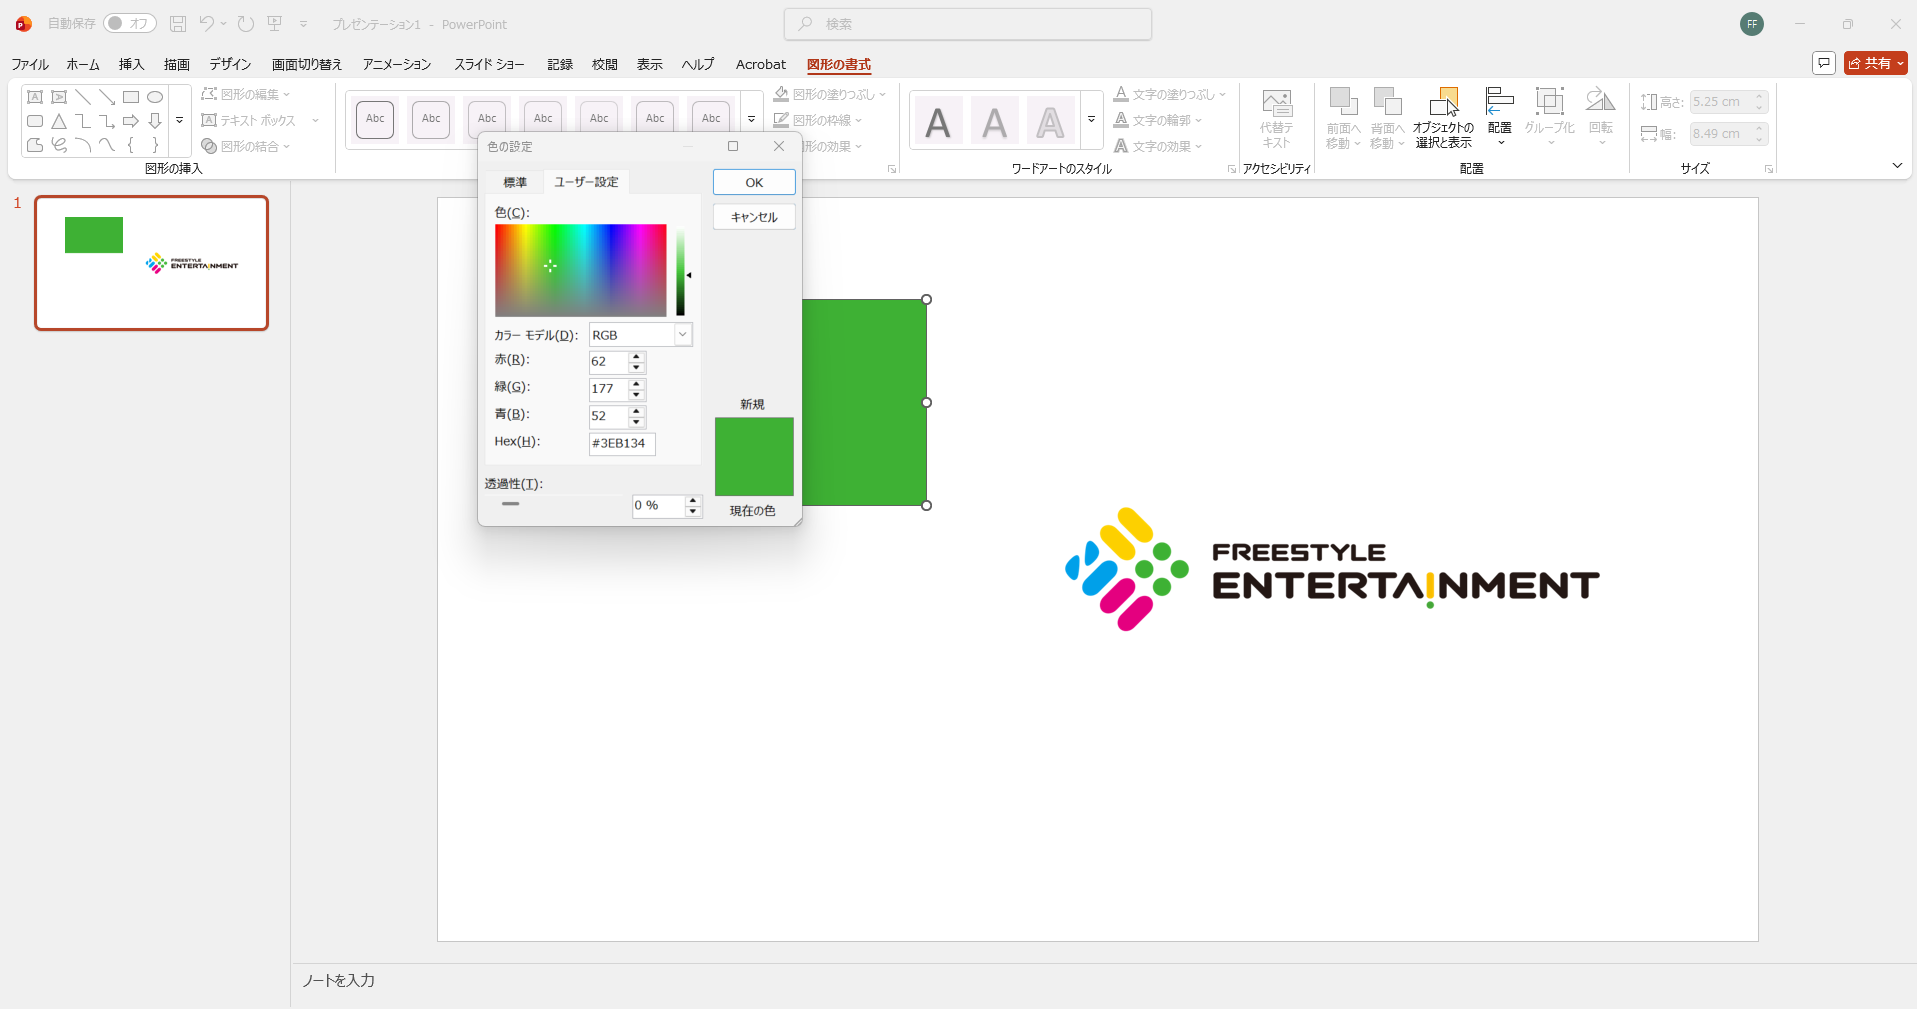Click the alt text (代替テキスト) icon
The image size is (1917, 1009).
(1276, 118)
